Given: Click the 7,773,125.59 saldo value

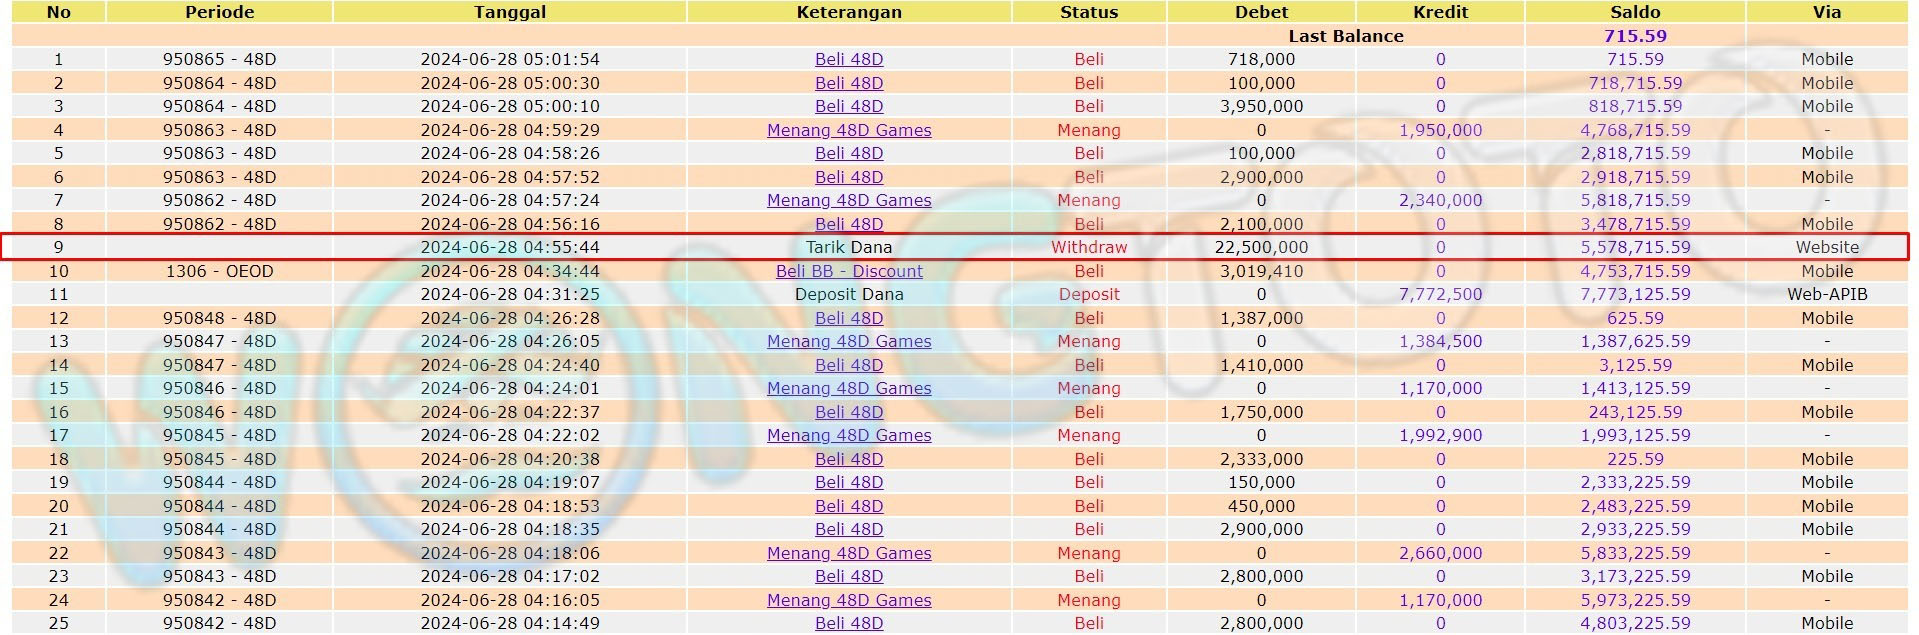Looking at the screenshot, I should point(1635,294).
